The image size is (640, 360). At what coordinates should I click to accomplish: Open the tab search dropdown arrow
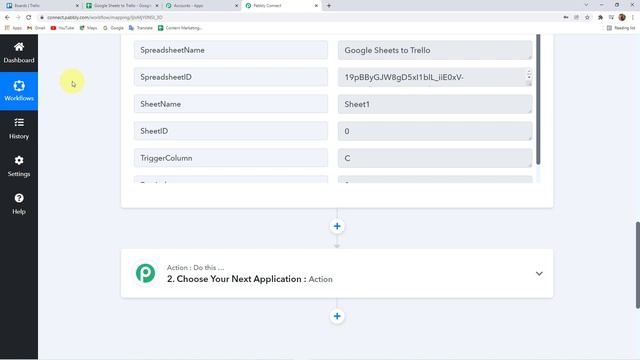(586, 5)
